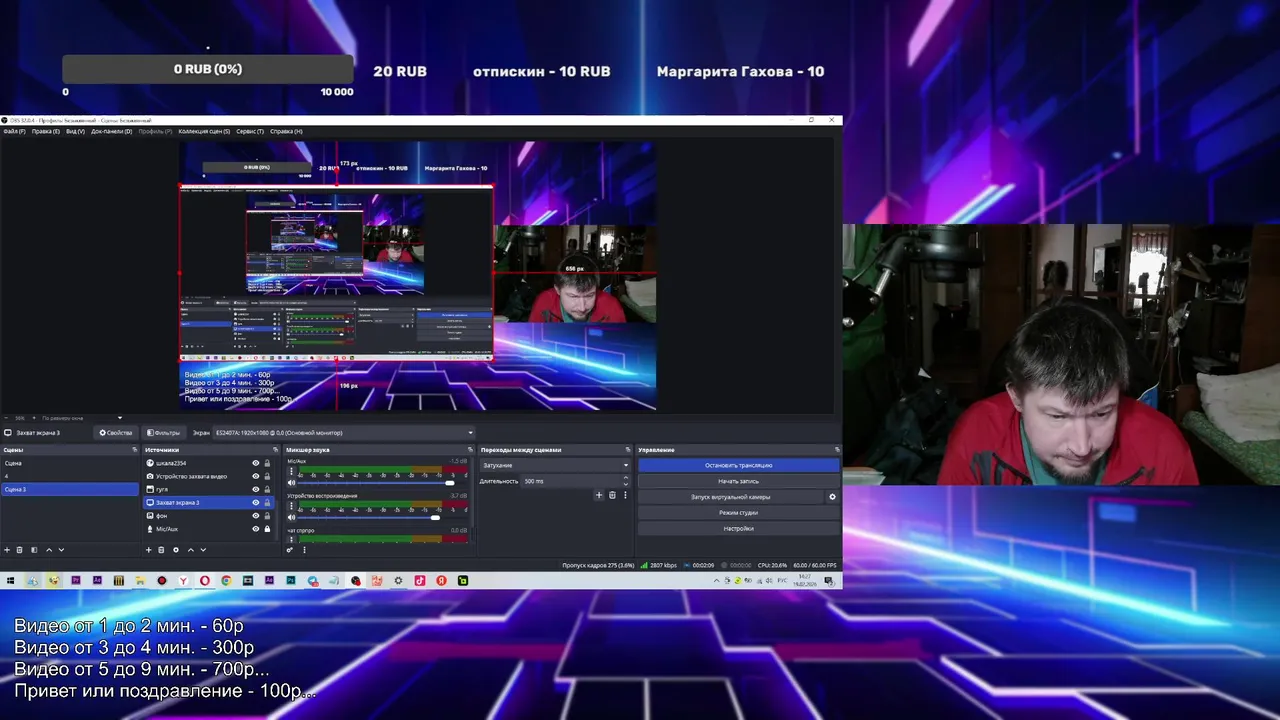Image resolution: width=1280 pixels, height=720 pixels.
Task: Click Начать запись button
Action: tap(738, 481)
